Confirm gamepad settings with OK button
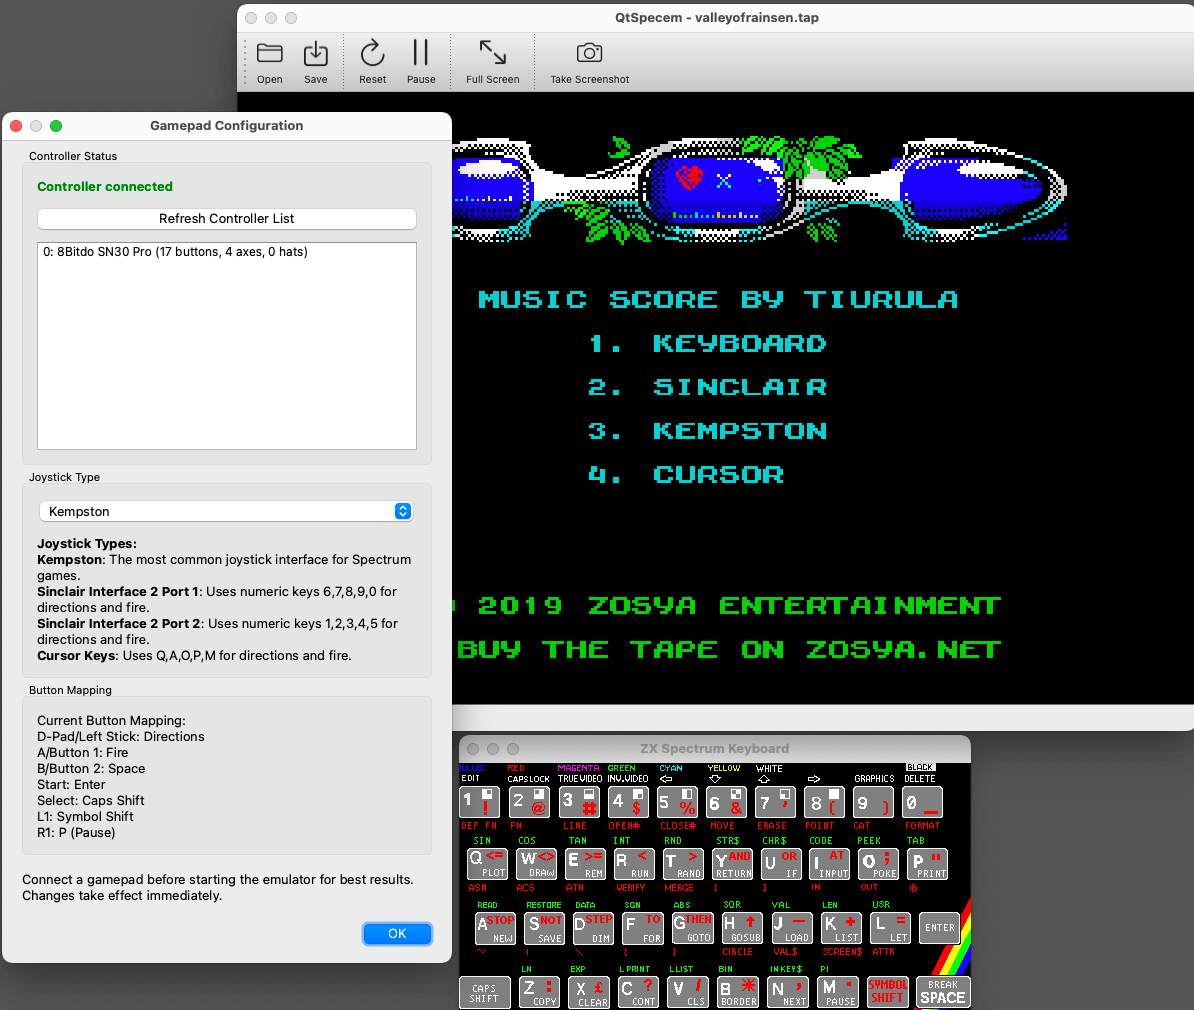1194x1010 pixels. click(x=397, y=933)
